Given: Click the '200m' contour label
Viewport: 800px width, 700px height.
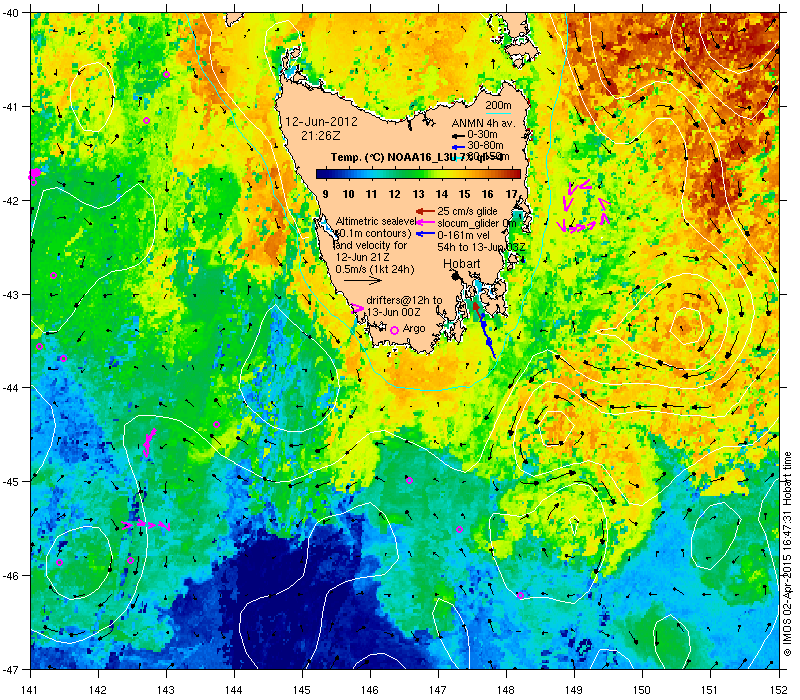Looking at the screenshot, I should (x=498, y=105).
